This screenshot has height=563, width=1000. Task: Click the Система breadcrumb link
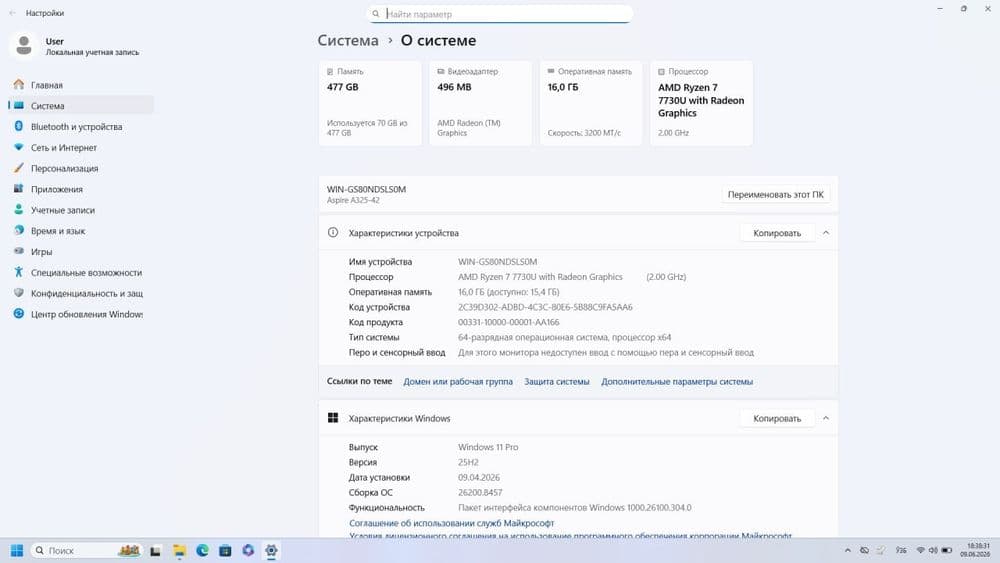(348, 40)
